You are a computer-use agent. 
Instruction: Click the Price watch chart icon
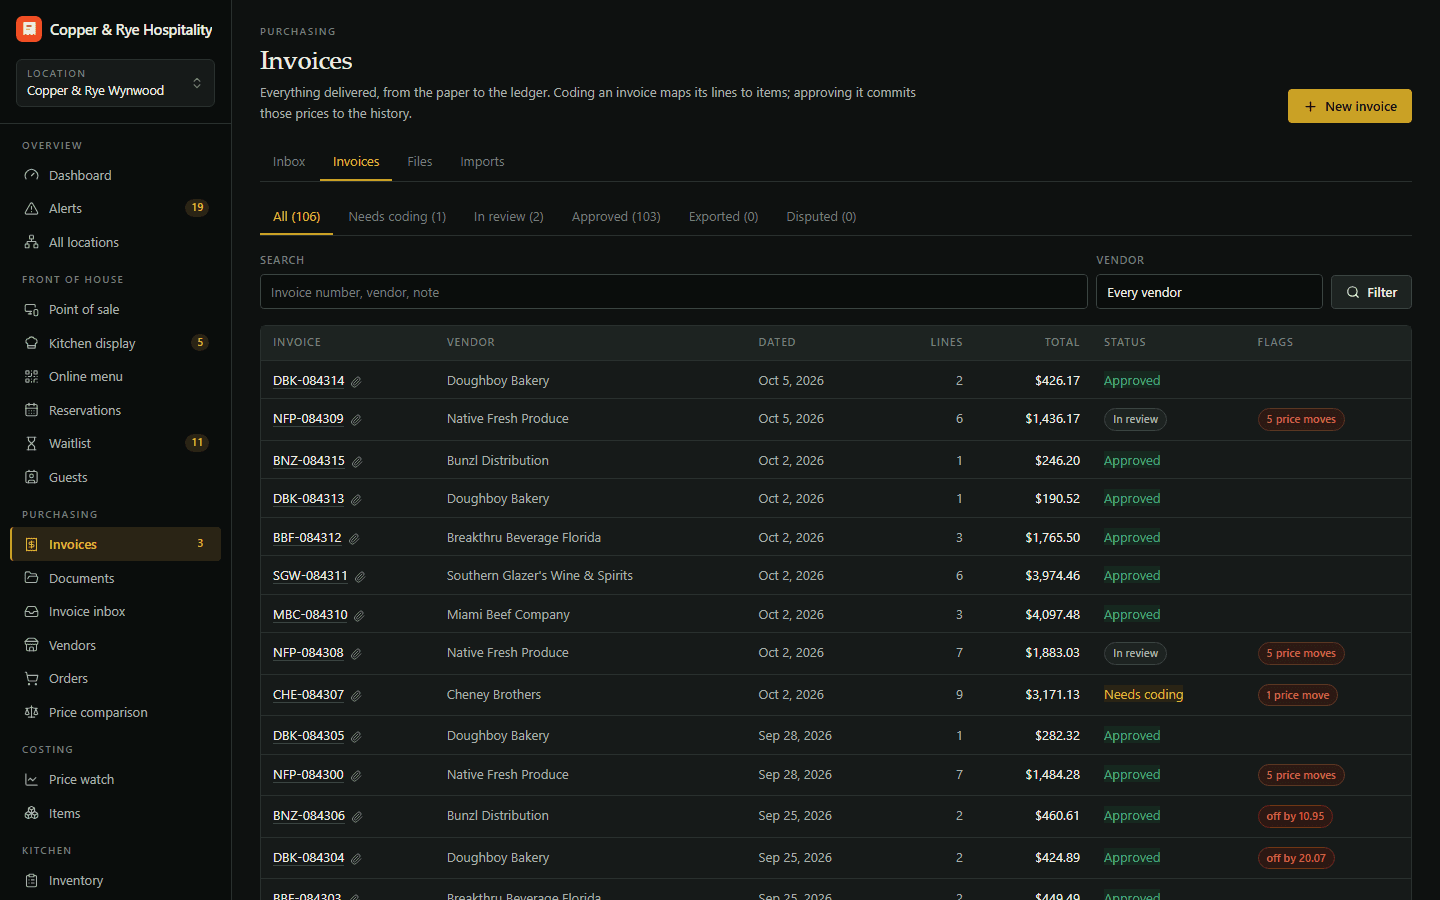[x=31, y=779]
